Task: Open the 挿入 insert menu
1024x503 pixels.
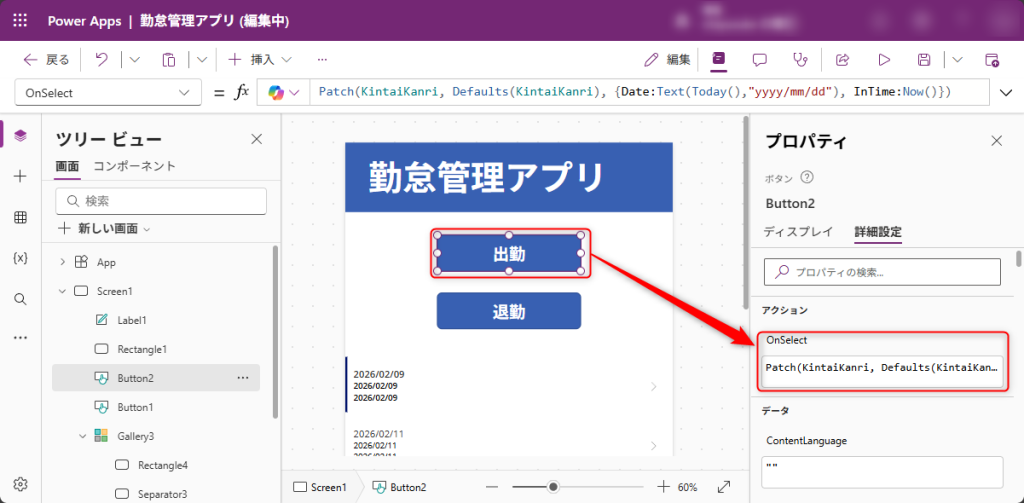Action: click(259, 60)
